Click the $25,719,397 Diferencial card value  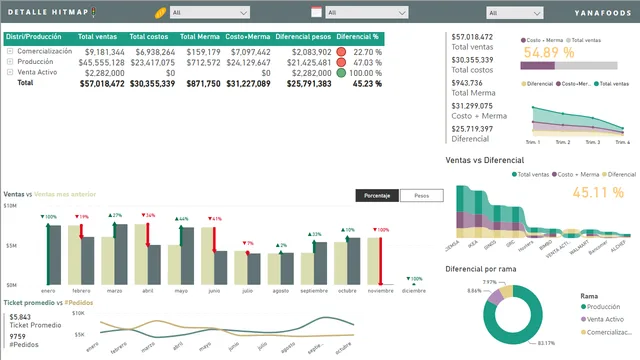click(x=472, y=129)
